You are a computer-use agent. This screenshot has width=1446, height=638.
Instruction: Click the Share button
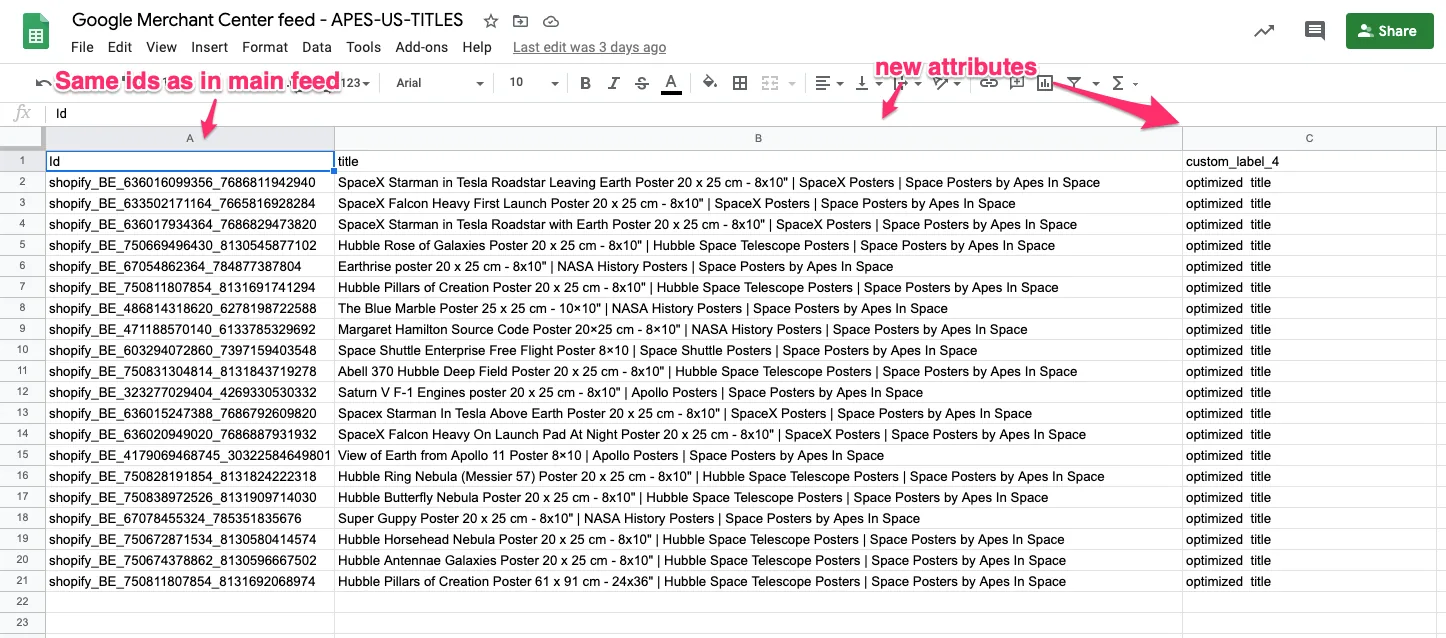tap(1389, 31)
